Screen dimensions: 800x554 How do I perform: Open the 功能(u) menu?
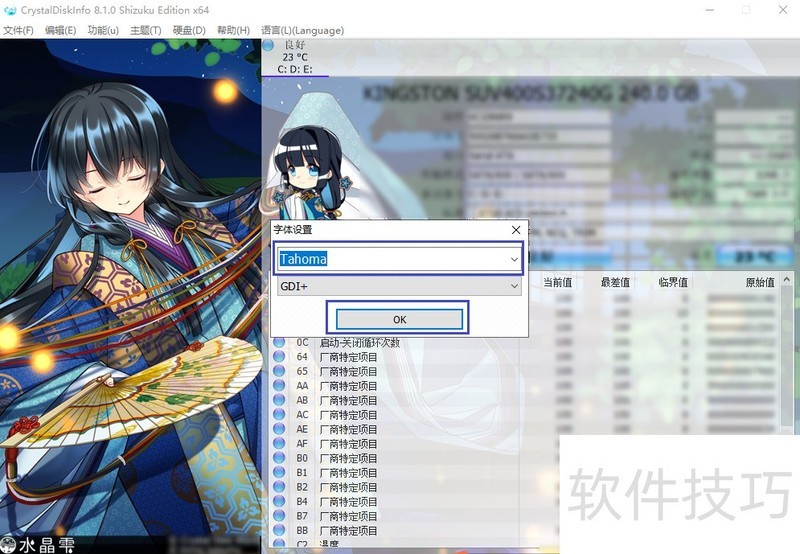pyautogui.click(x=103, y=31)
